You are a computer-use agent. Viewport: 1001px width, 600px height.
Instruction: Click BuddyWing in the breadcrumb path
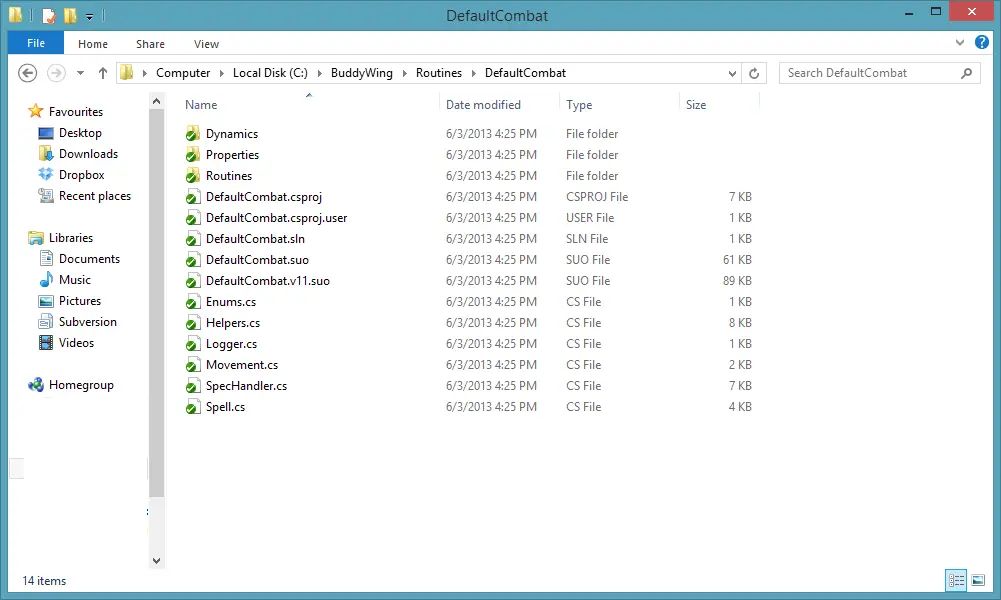362,73
